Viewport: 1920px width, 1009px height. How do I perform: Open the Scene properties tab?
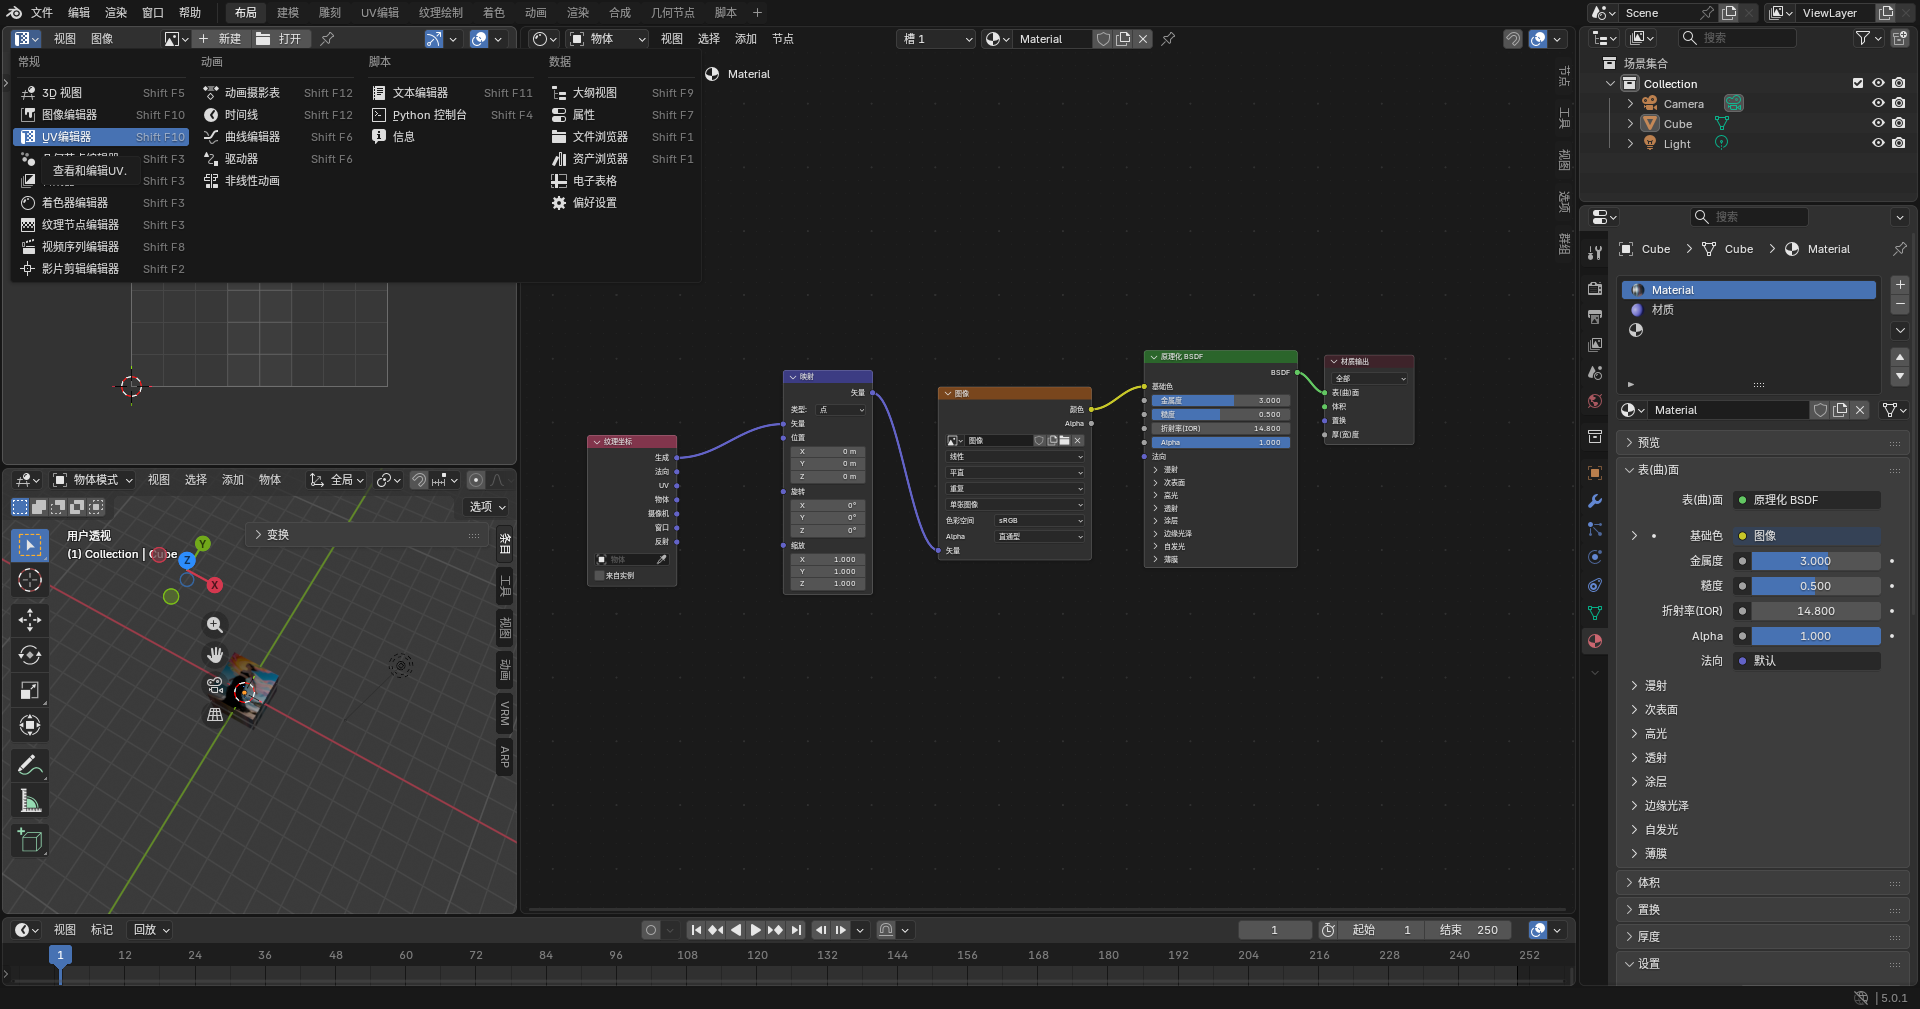click(x=1595, y=373)
